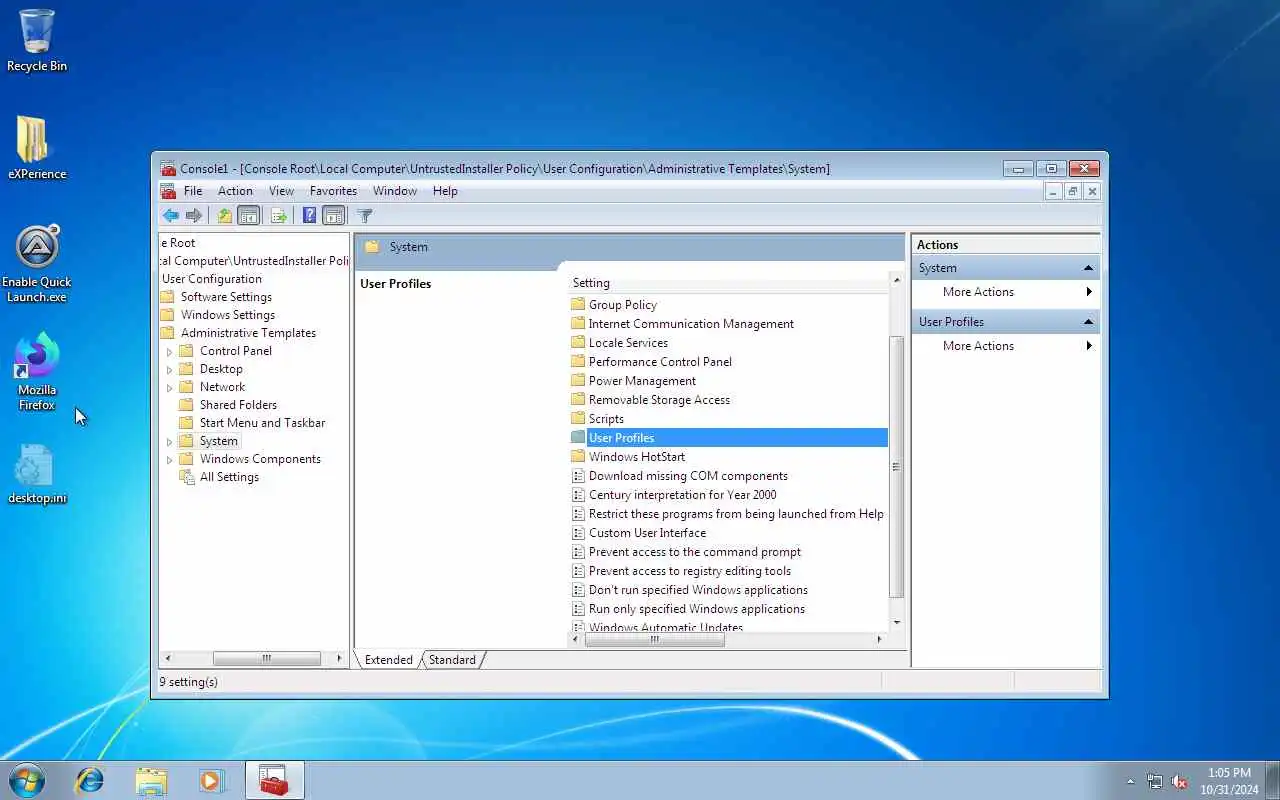Viewport: 1280px width, 800px height.
Task: Expand the Windows Components tree node arrow
Action: coord(169,459)
